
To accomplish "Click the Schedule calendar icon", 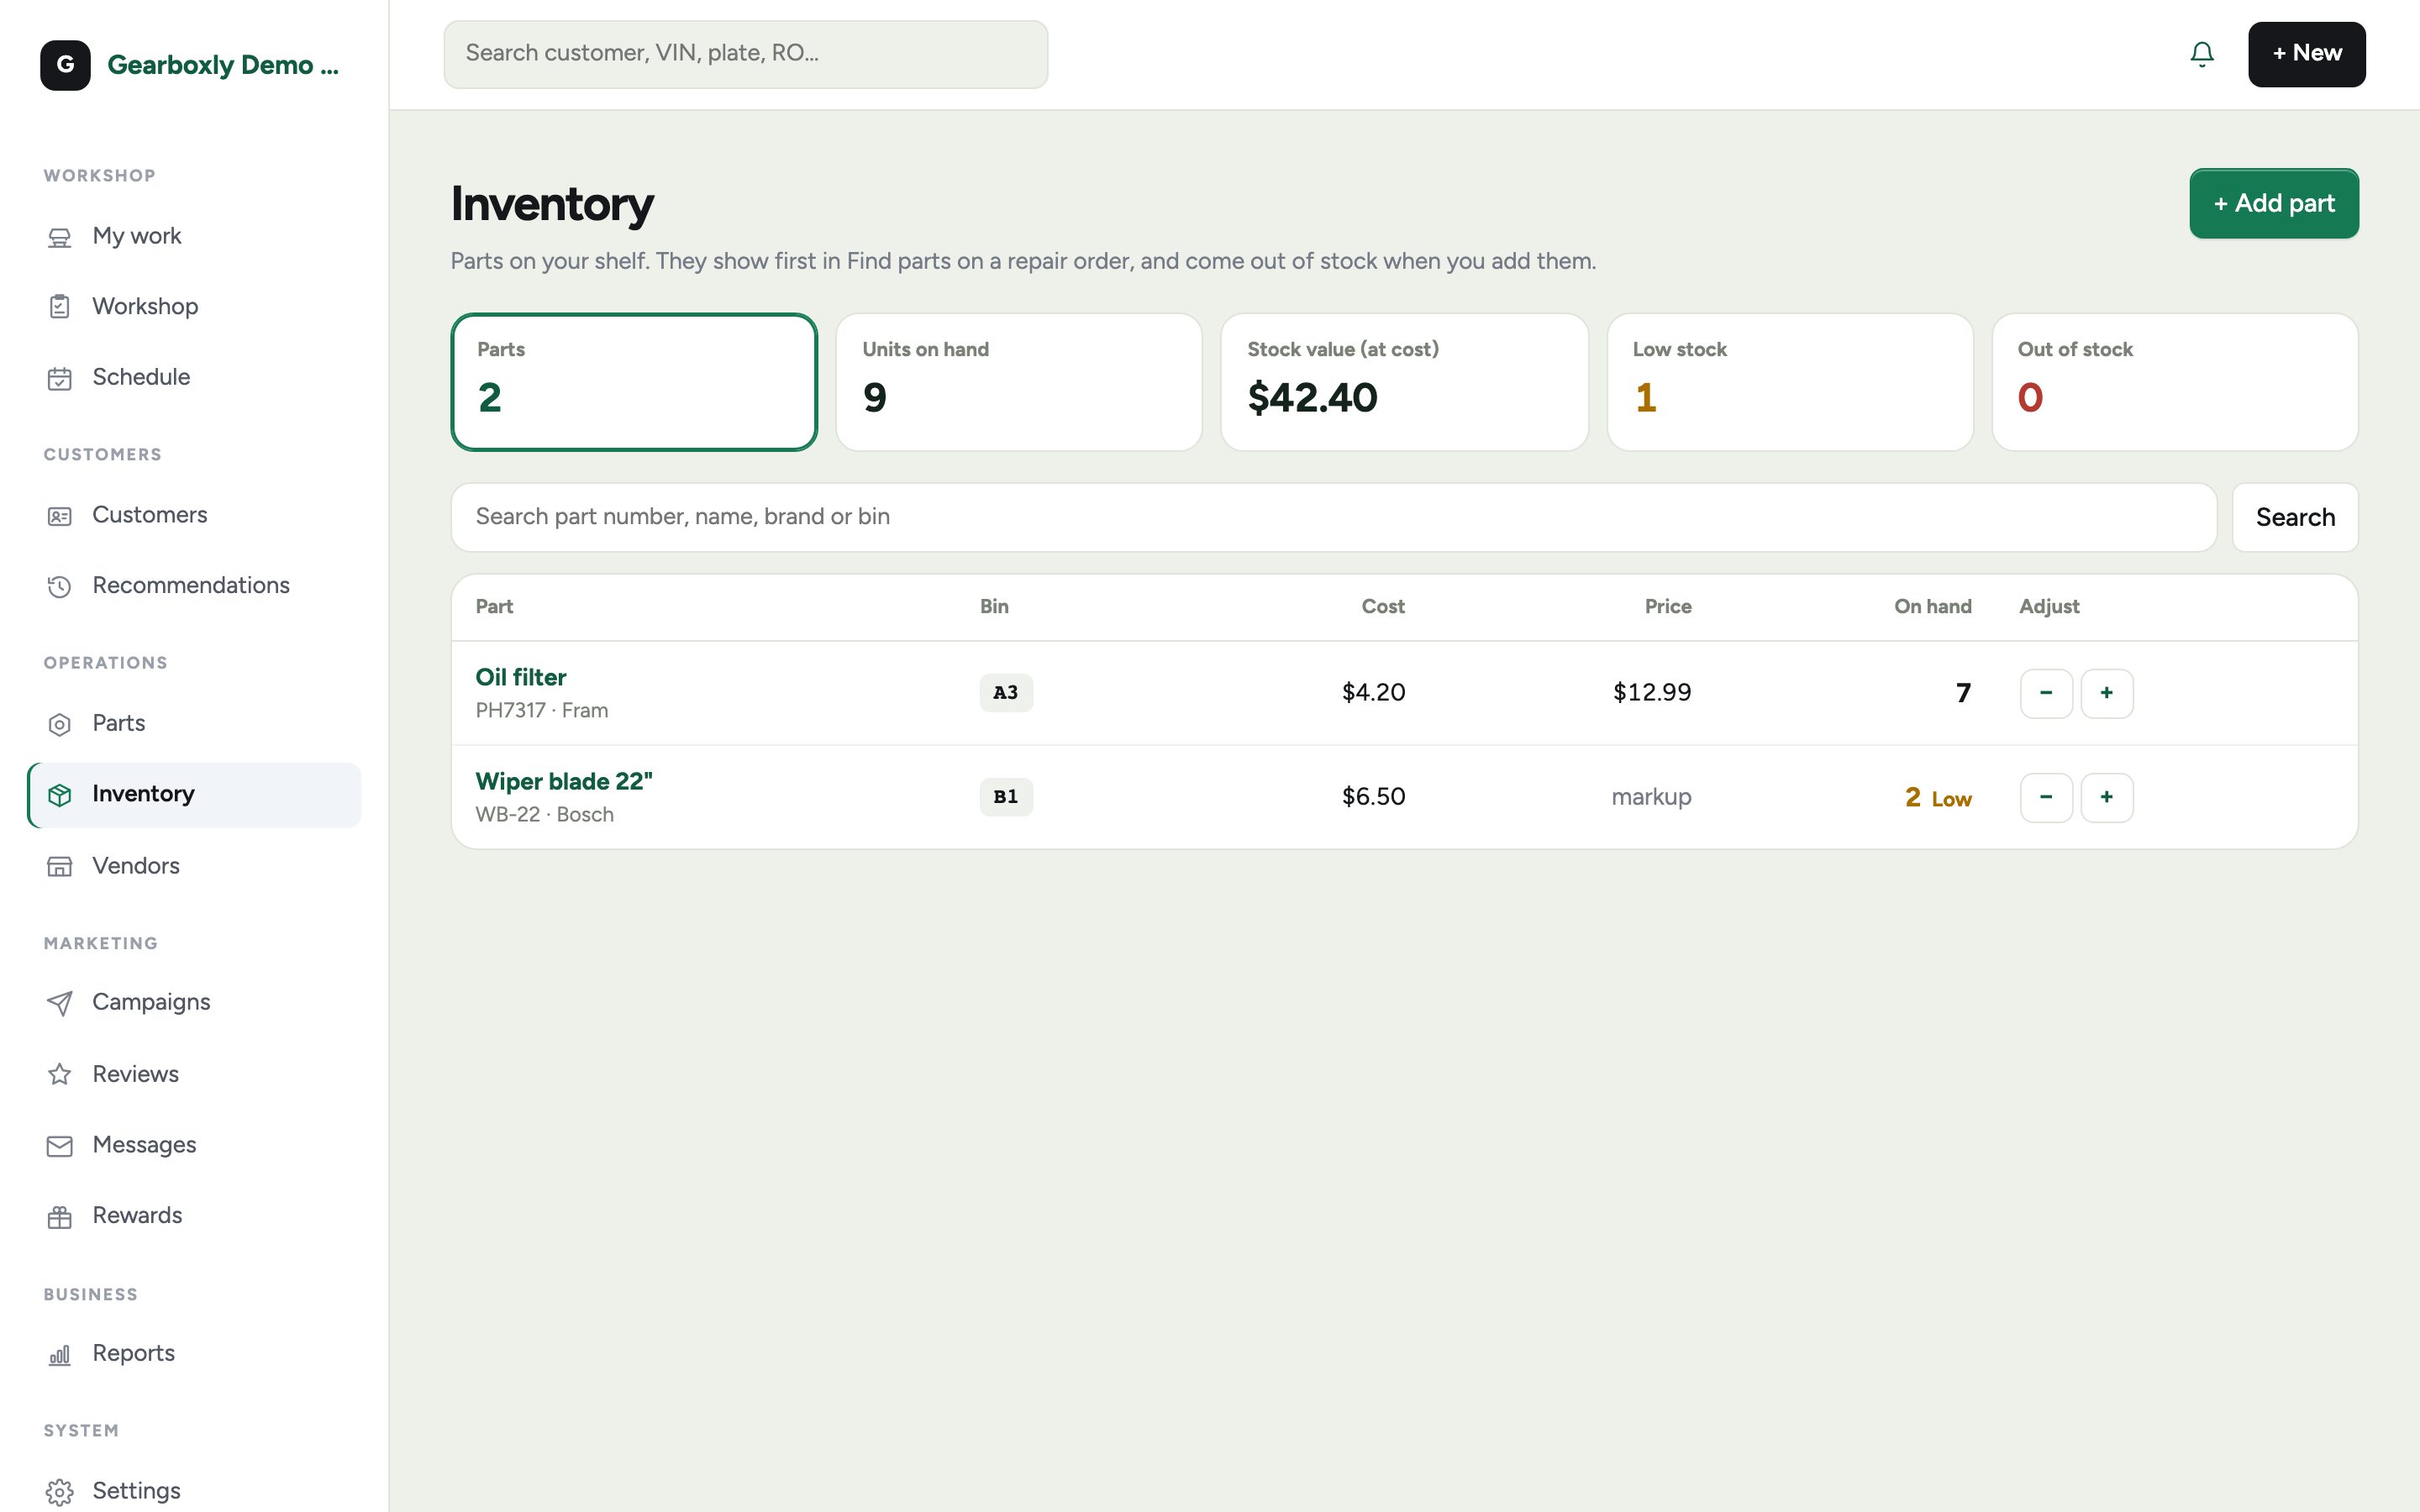I will point(59,378).
